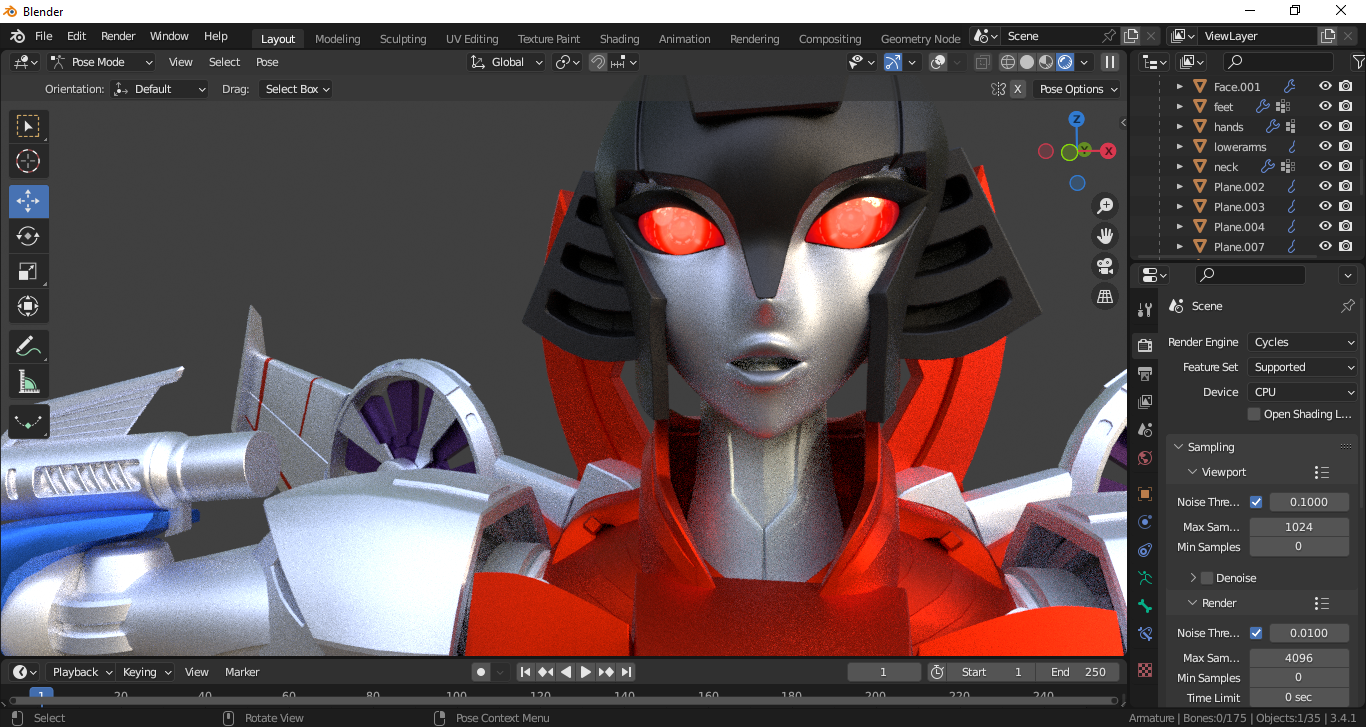Disable Plane.003 in renders
This screenshot has height=727, width=1366.
pyautogui.click(x=1346, y=207)
